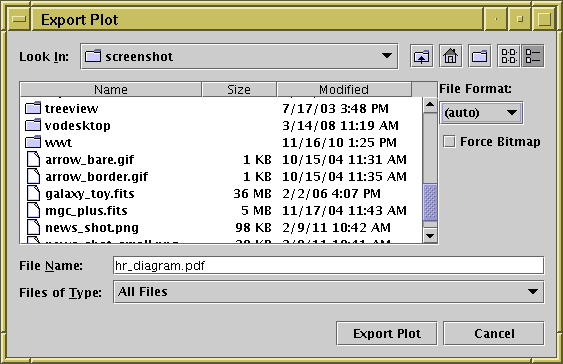Enable the Force Bitmap checkbox

point(449,141)
